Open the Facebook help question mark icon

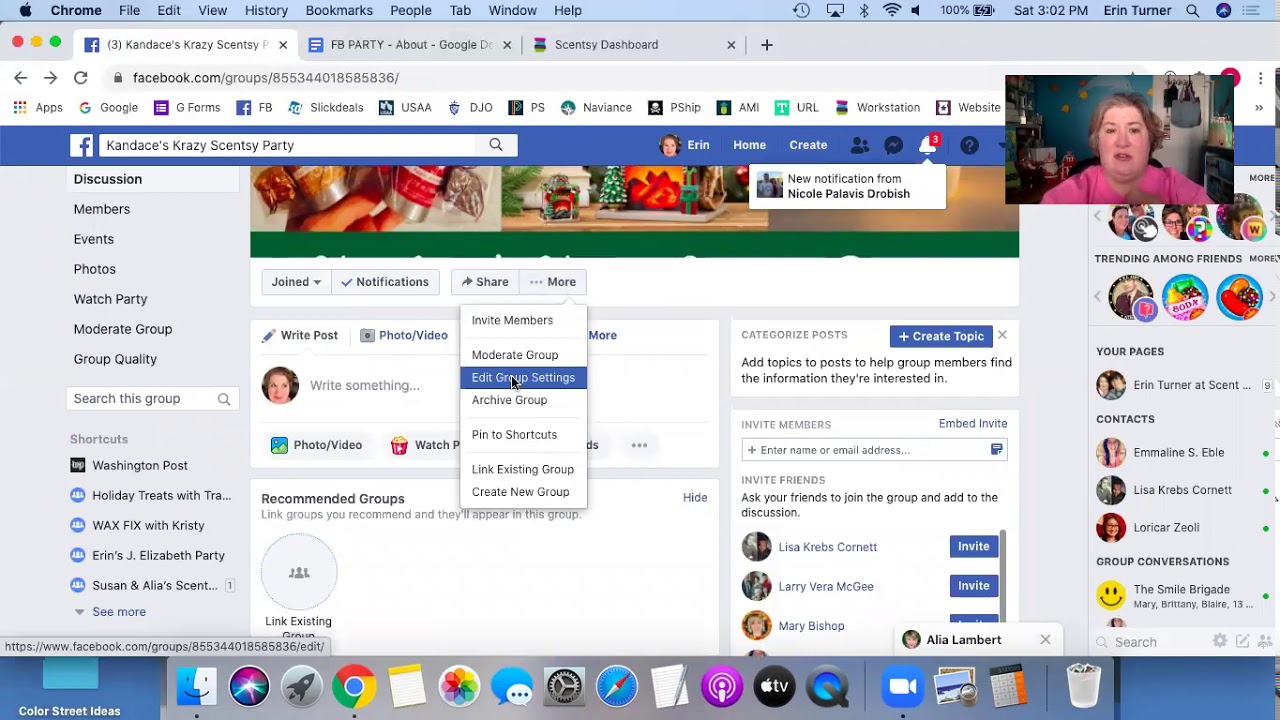click(969, 145)
